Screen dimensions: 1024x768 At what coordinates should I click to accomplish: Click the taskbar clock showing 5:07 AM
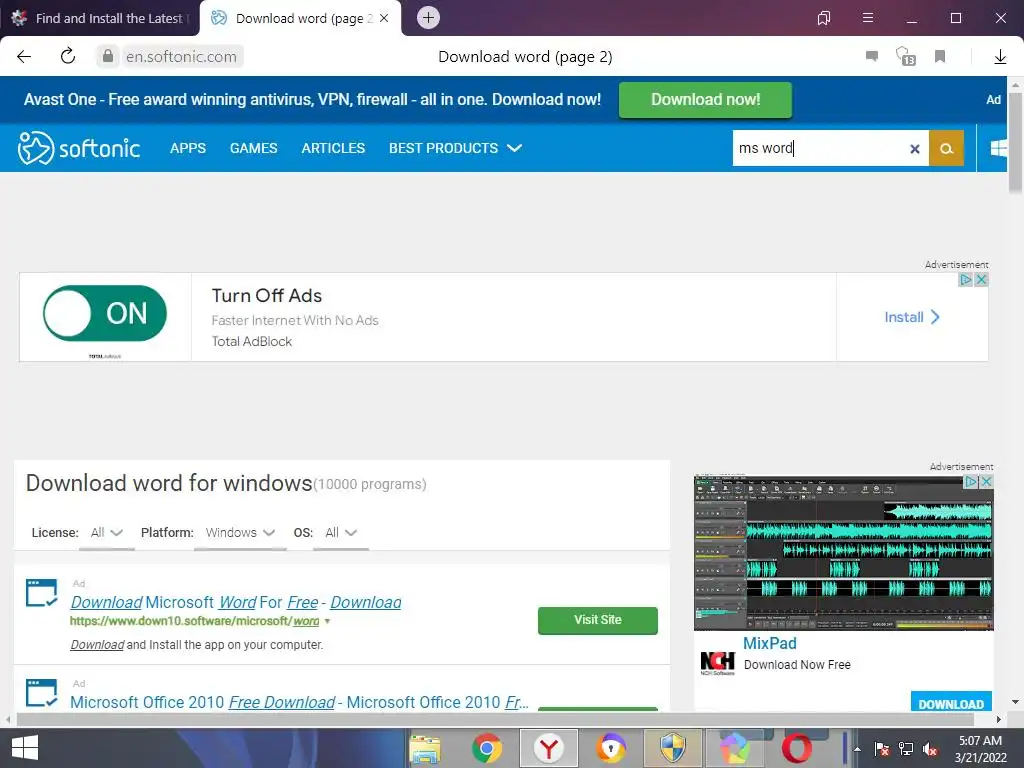pos(980,748)
